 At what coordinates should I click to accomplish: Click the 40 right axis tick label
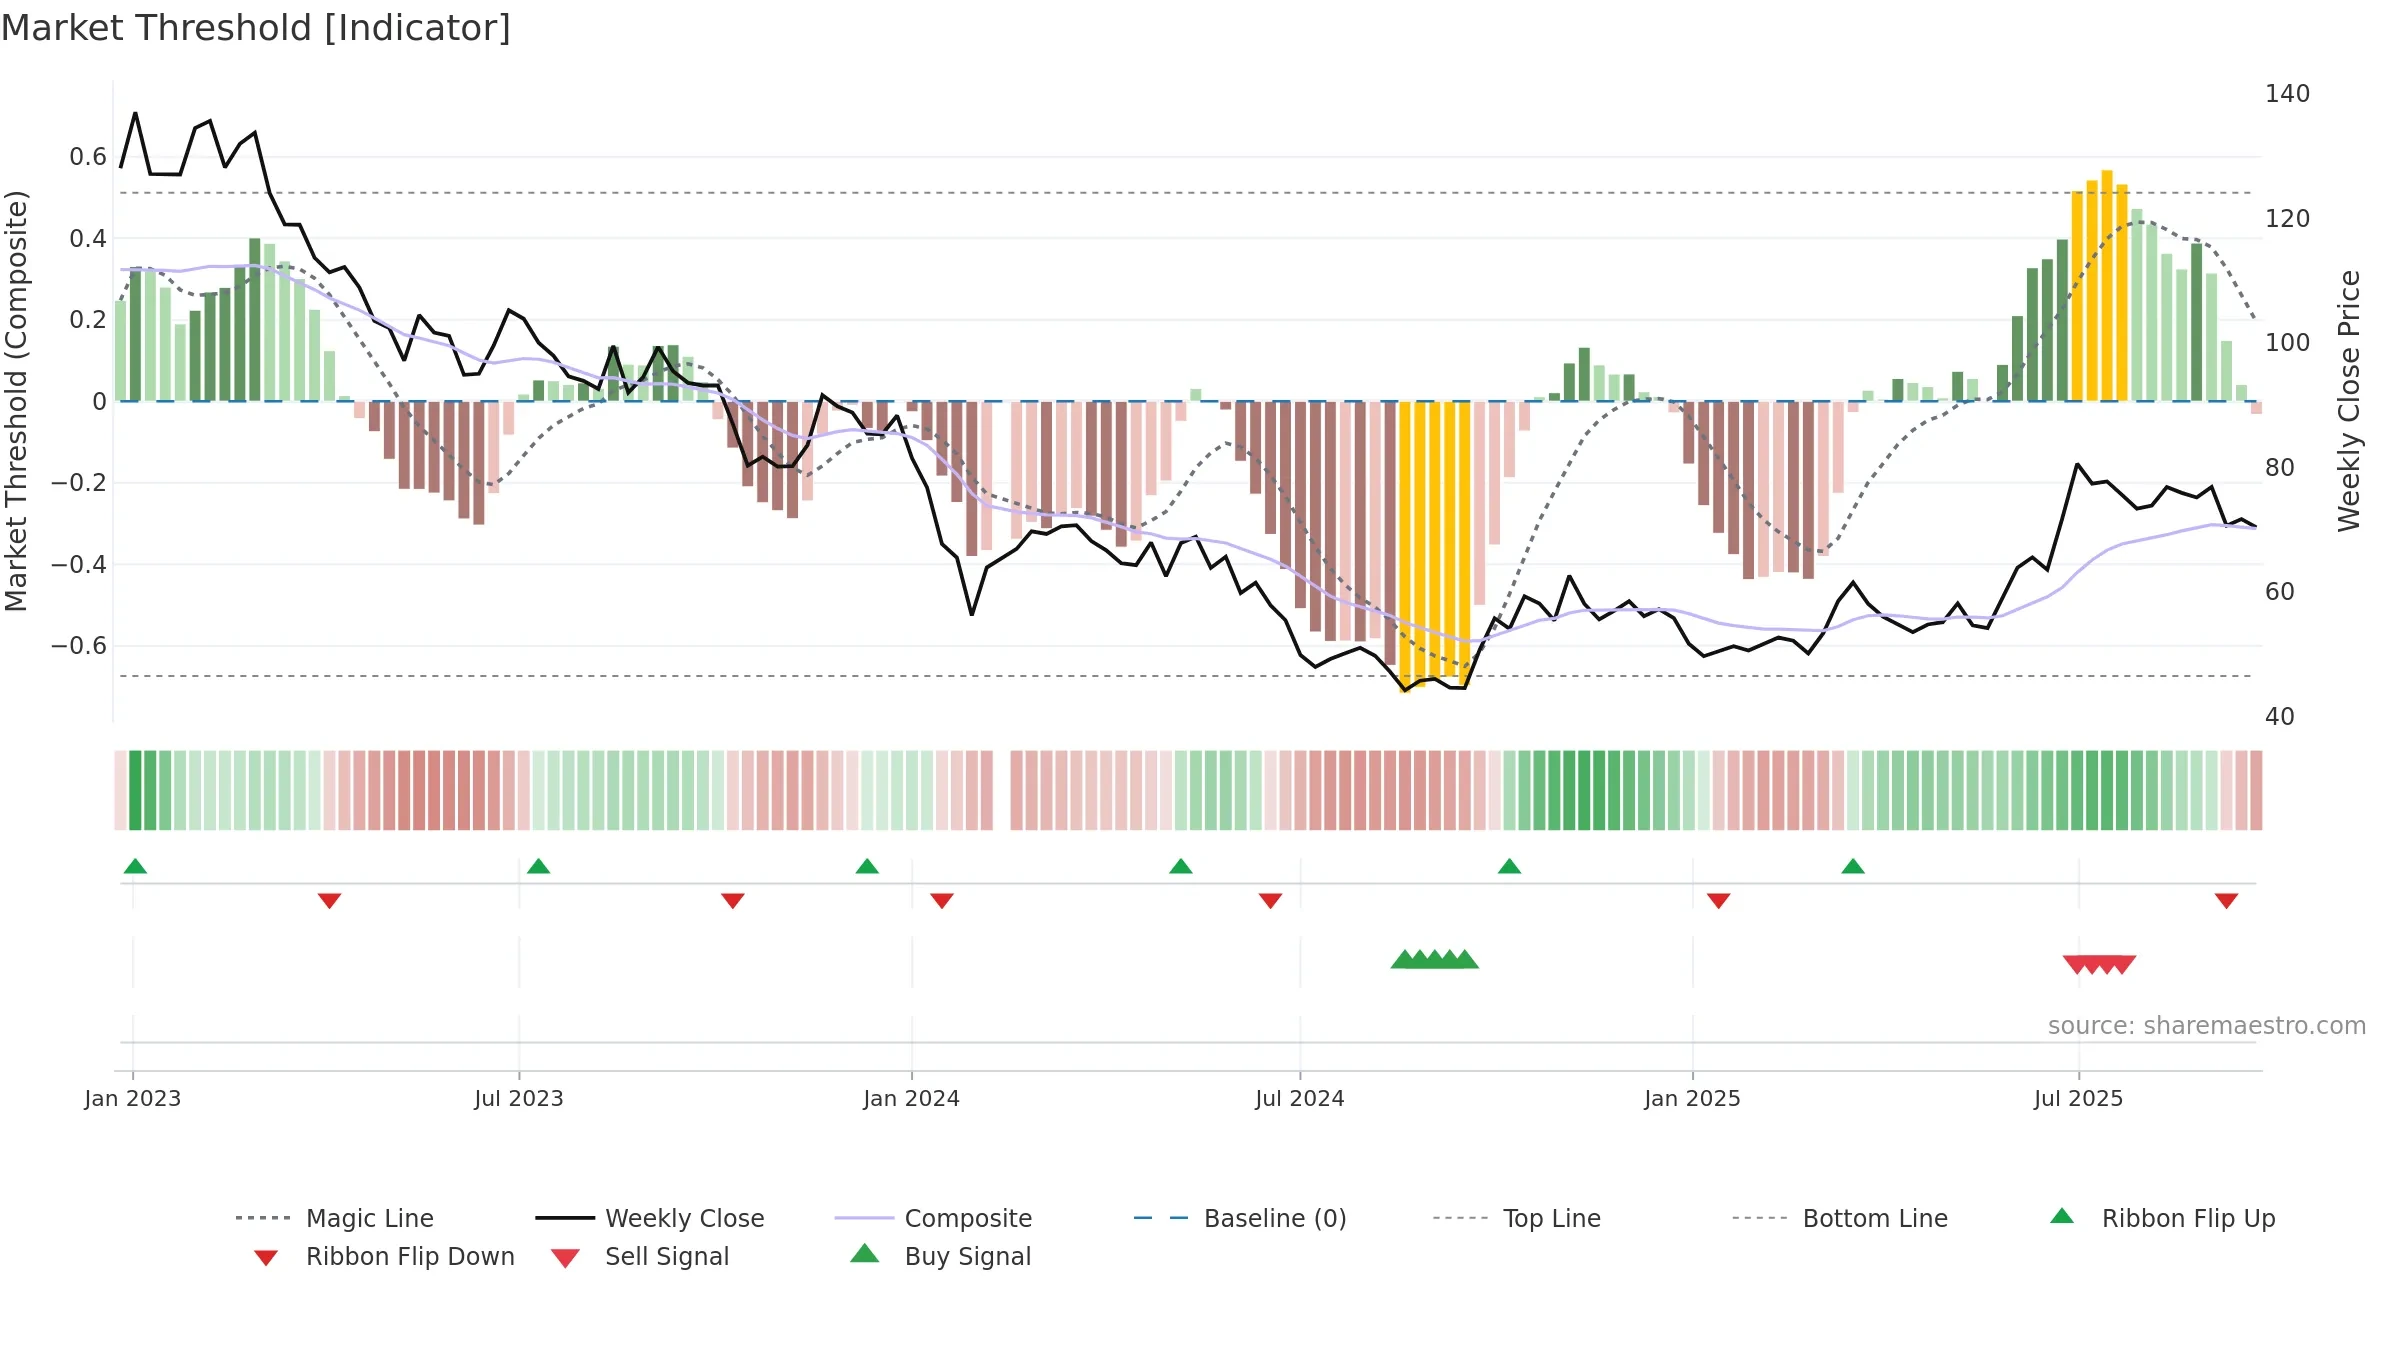(x=2279, y=717)
